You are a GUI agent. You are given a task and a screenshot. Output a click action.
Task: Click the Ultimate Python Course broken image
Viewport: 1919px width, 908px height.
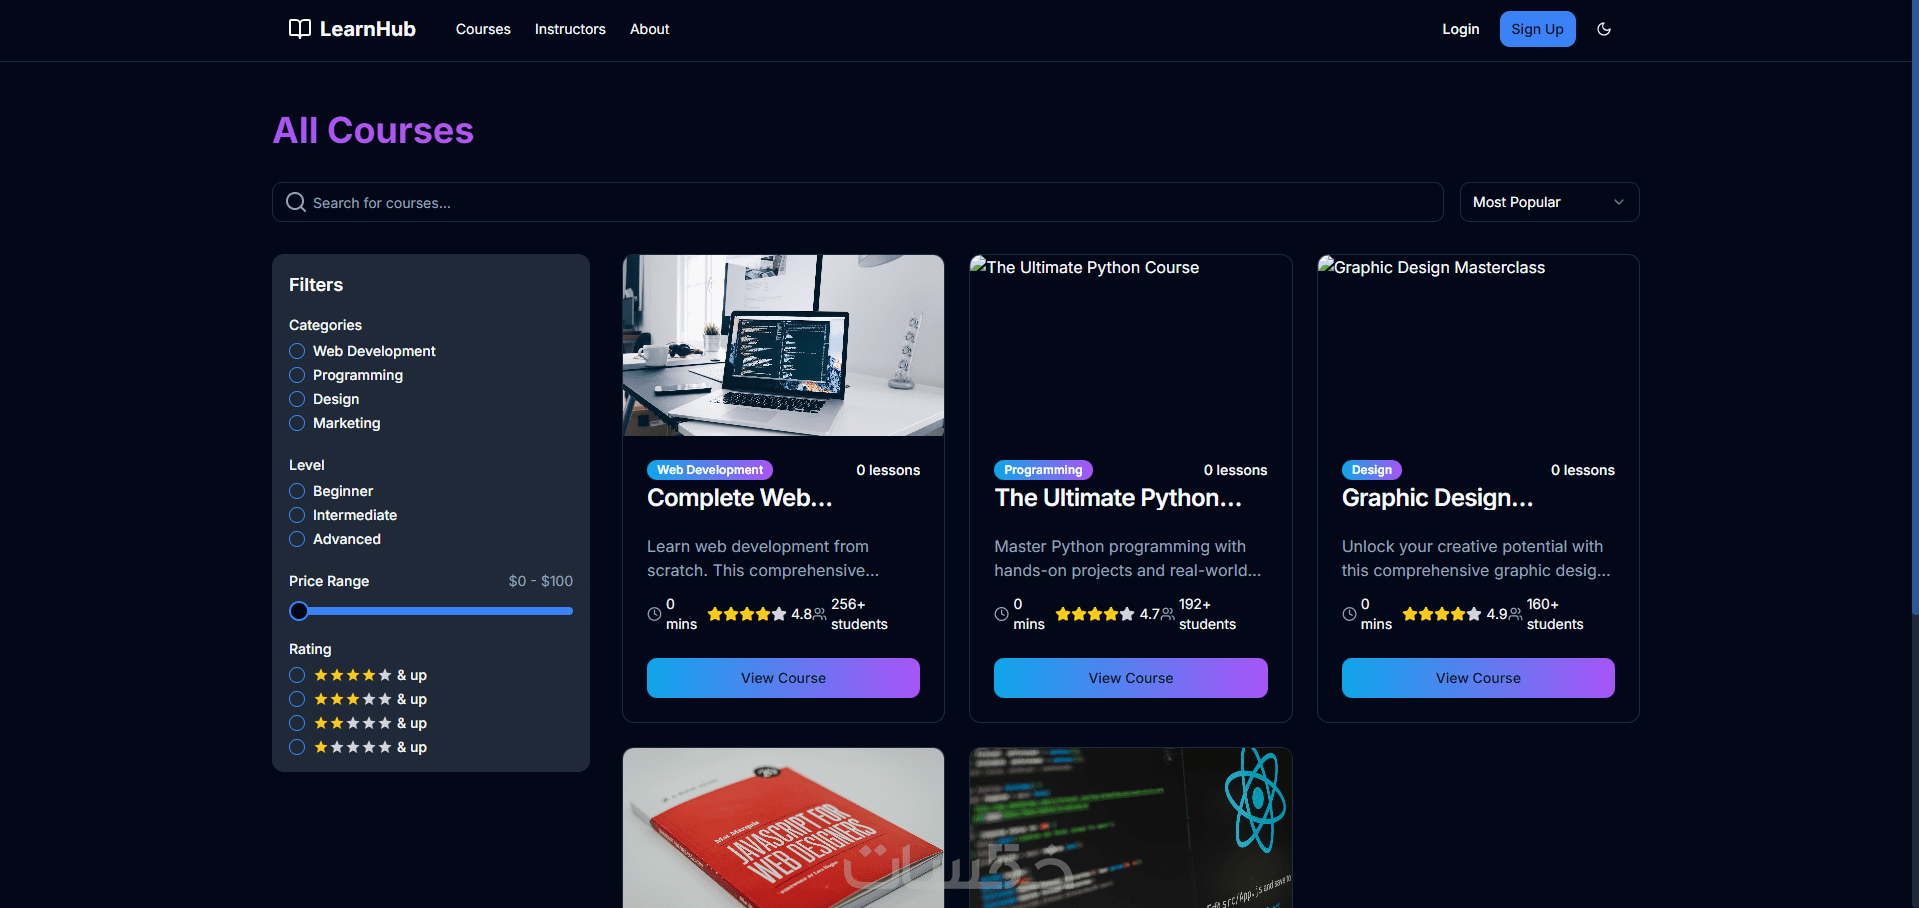[x=1131, y=345]
